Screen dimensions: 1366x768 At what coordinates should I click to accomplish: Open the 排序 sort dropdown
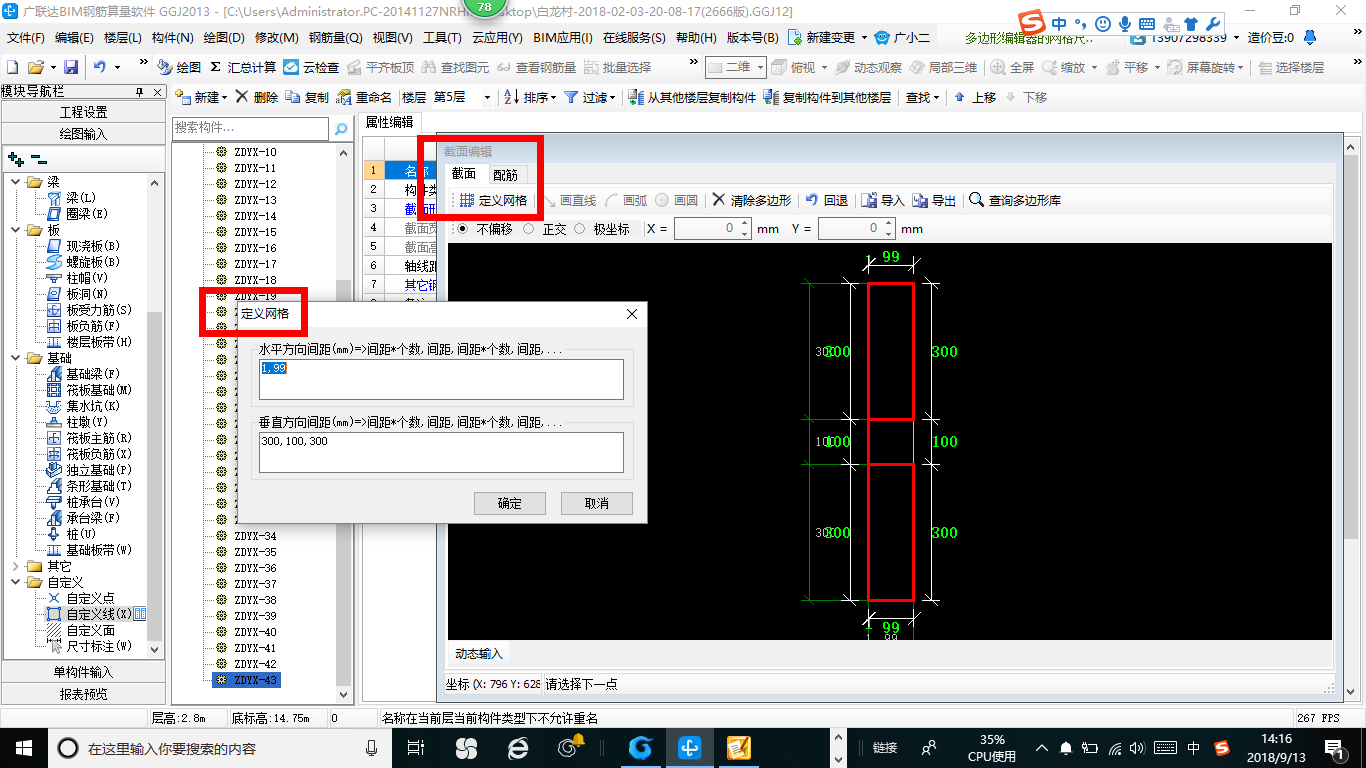[555, 98]
